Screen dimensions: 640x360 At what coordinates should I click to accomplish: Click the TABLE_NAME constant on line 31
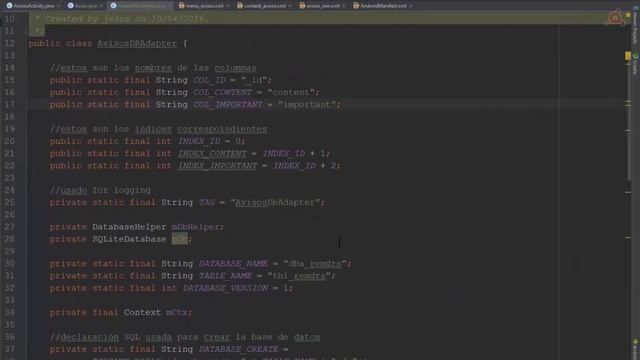pyautogui.click(x=225, y=276)
